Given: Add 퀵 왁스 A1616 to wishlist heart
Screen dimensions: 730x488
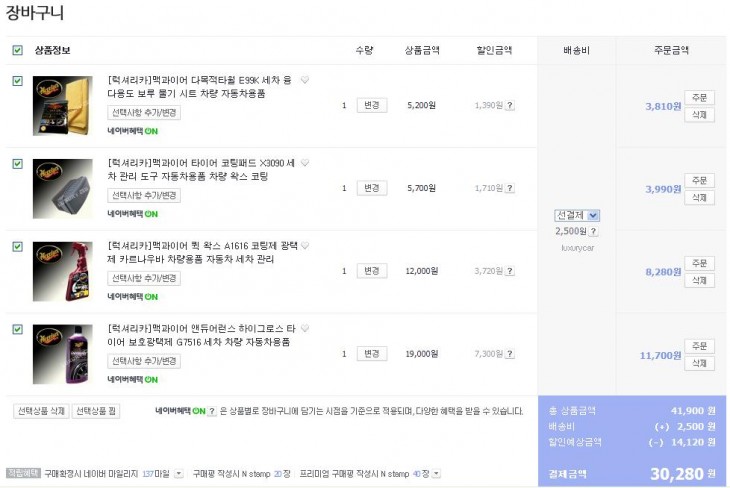Looking at the screenshot, I should point(305,245).
